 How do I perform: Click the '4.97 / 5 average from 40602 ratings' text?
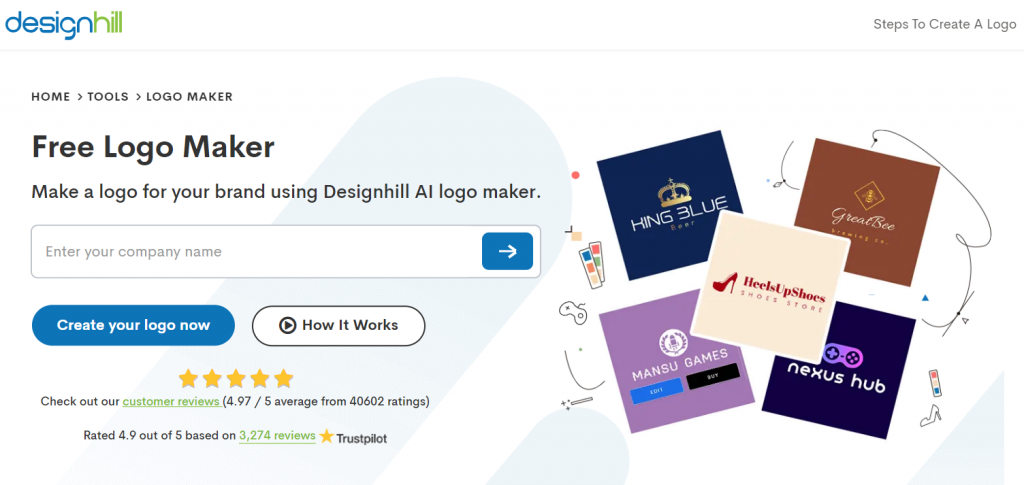click(326, 401)
